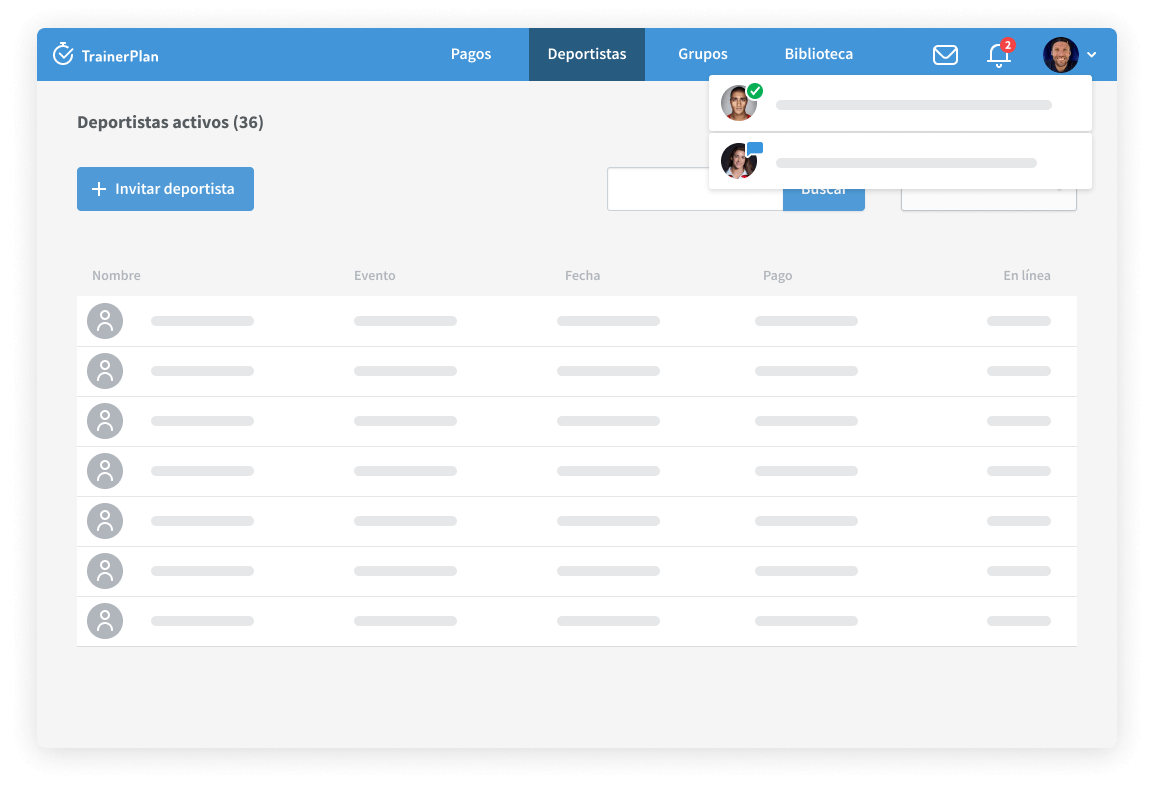Go to the Grupos tab
This screenshot has width=1152, height=792.
point(703,54)
